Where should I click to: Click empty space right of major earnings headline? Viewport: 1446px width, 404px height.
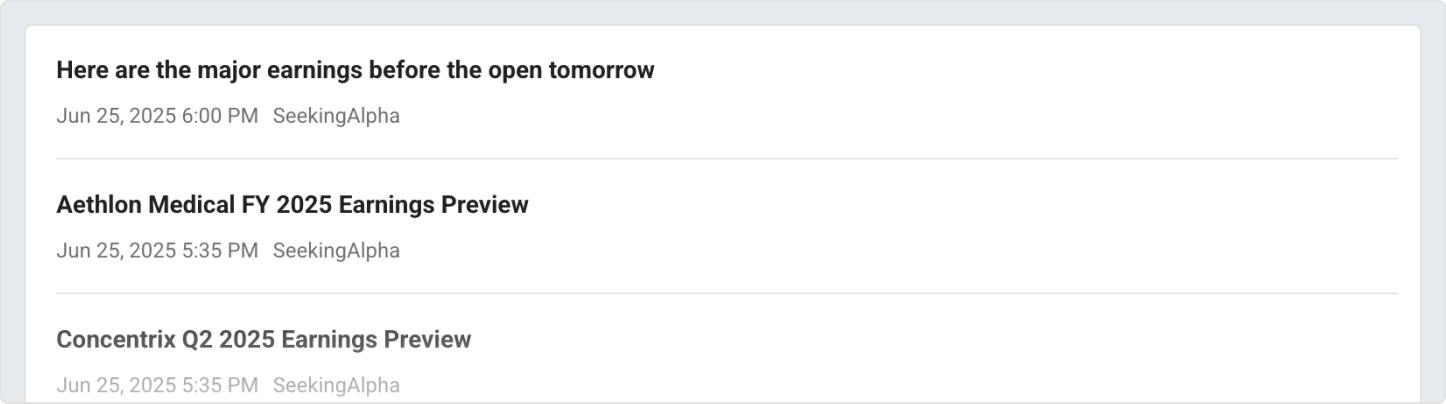(x=1000, y=71)
